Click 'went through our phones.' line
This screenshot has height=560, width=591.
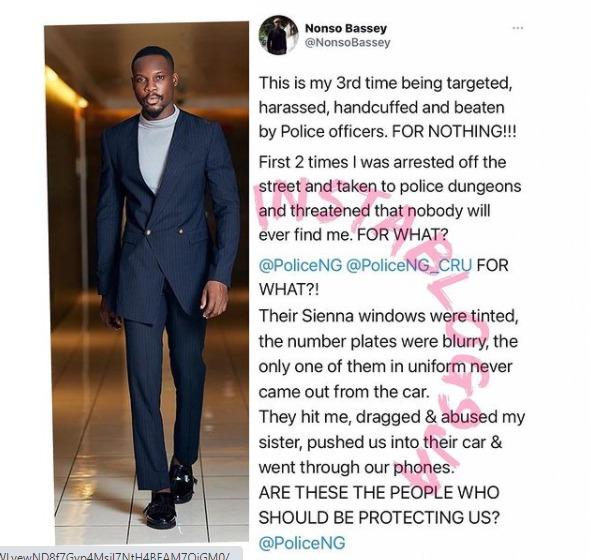pos(357,468)
